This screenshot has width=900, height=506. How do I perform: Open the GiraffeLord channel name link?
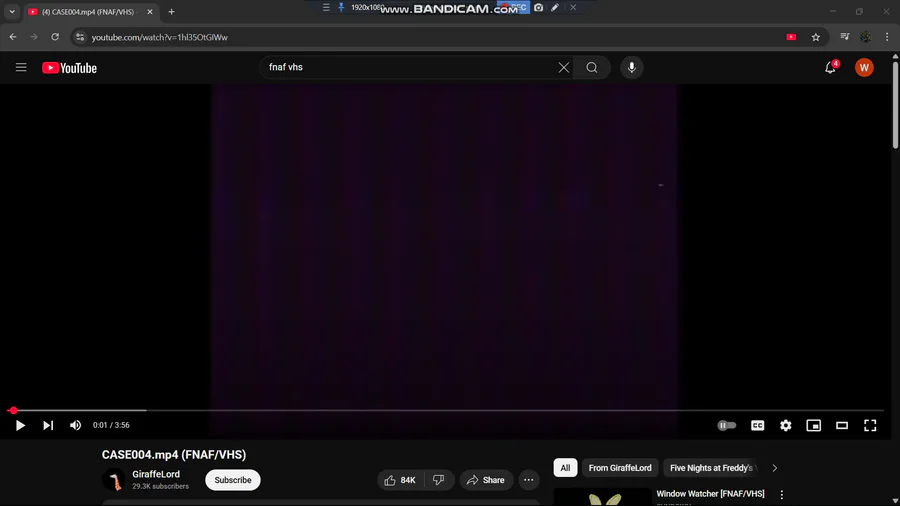point(156,474)
